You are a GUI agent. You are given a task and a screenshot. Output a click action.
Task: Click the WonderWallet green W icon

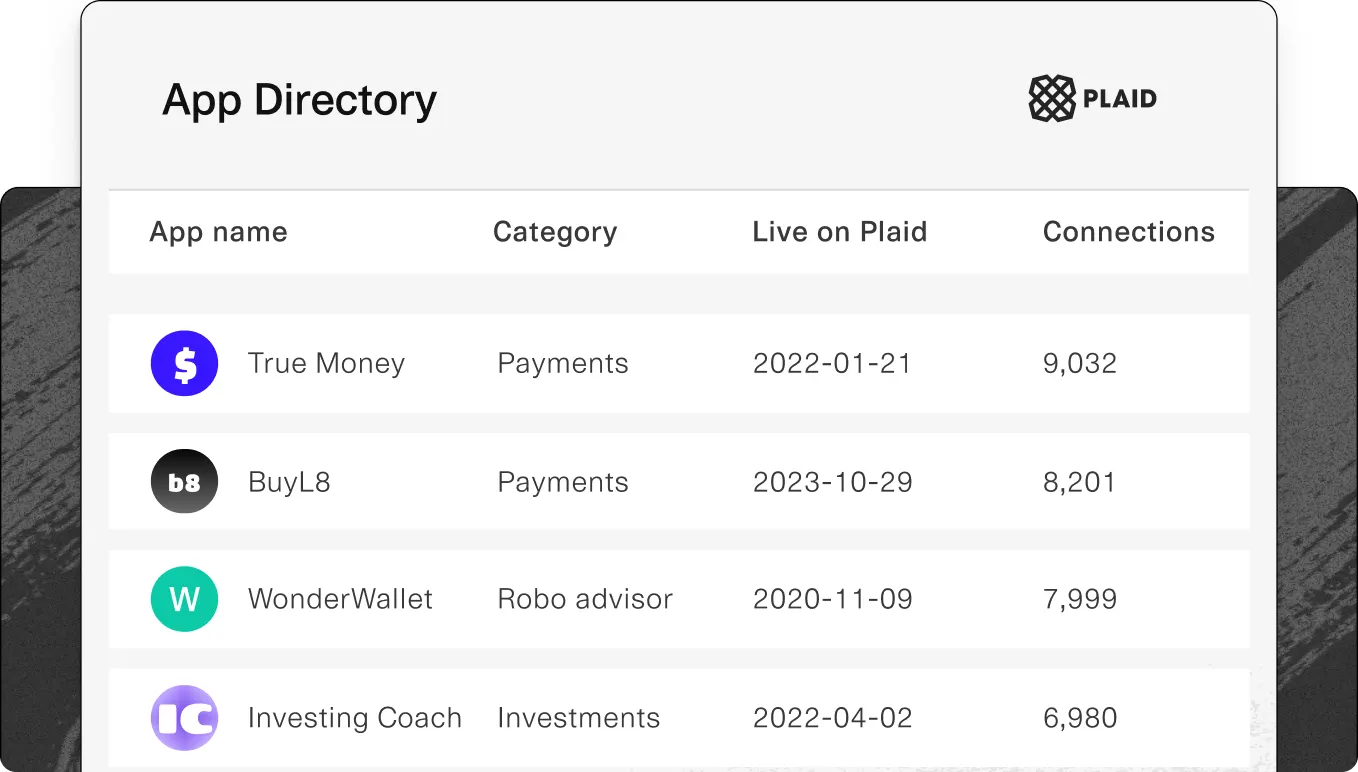click(x=184, y=599)
